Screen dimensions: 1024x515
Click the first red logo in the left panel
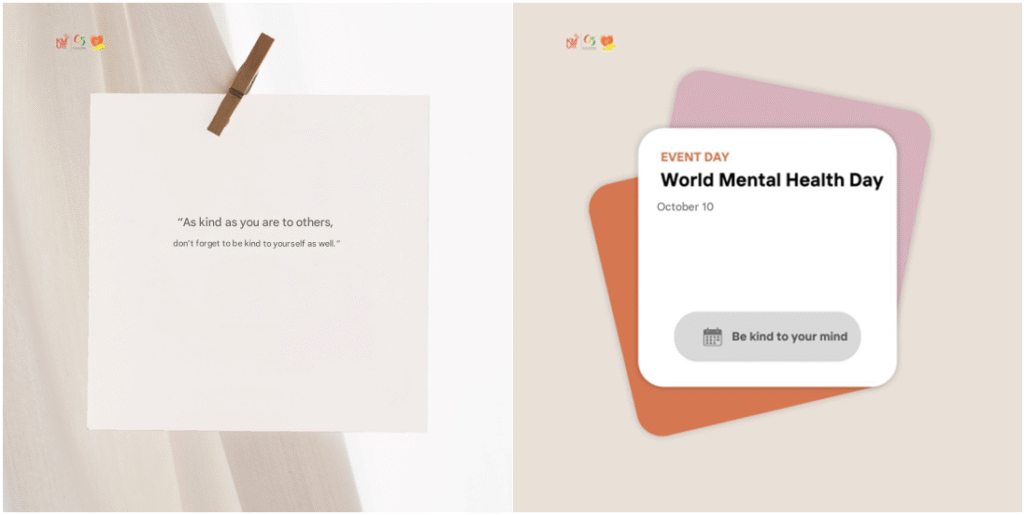click(62, 42)
